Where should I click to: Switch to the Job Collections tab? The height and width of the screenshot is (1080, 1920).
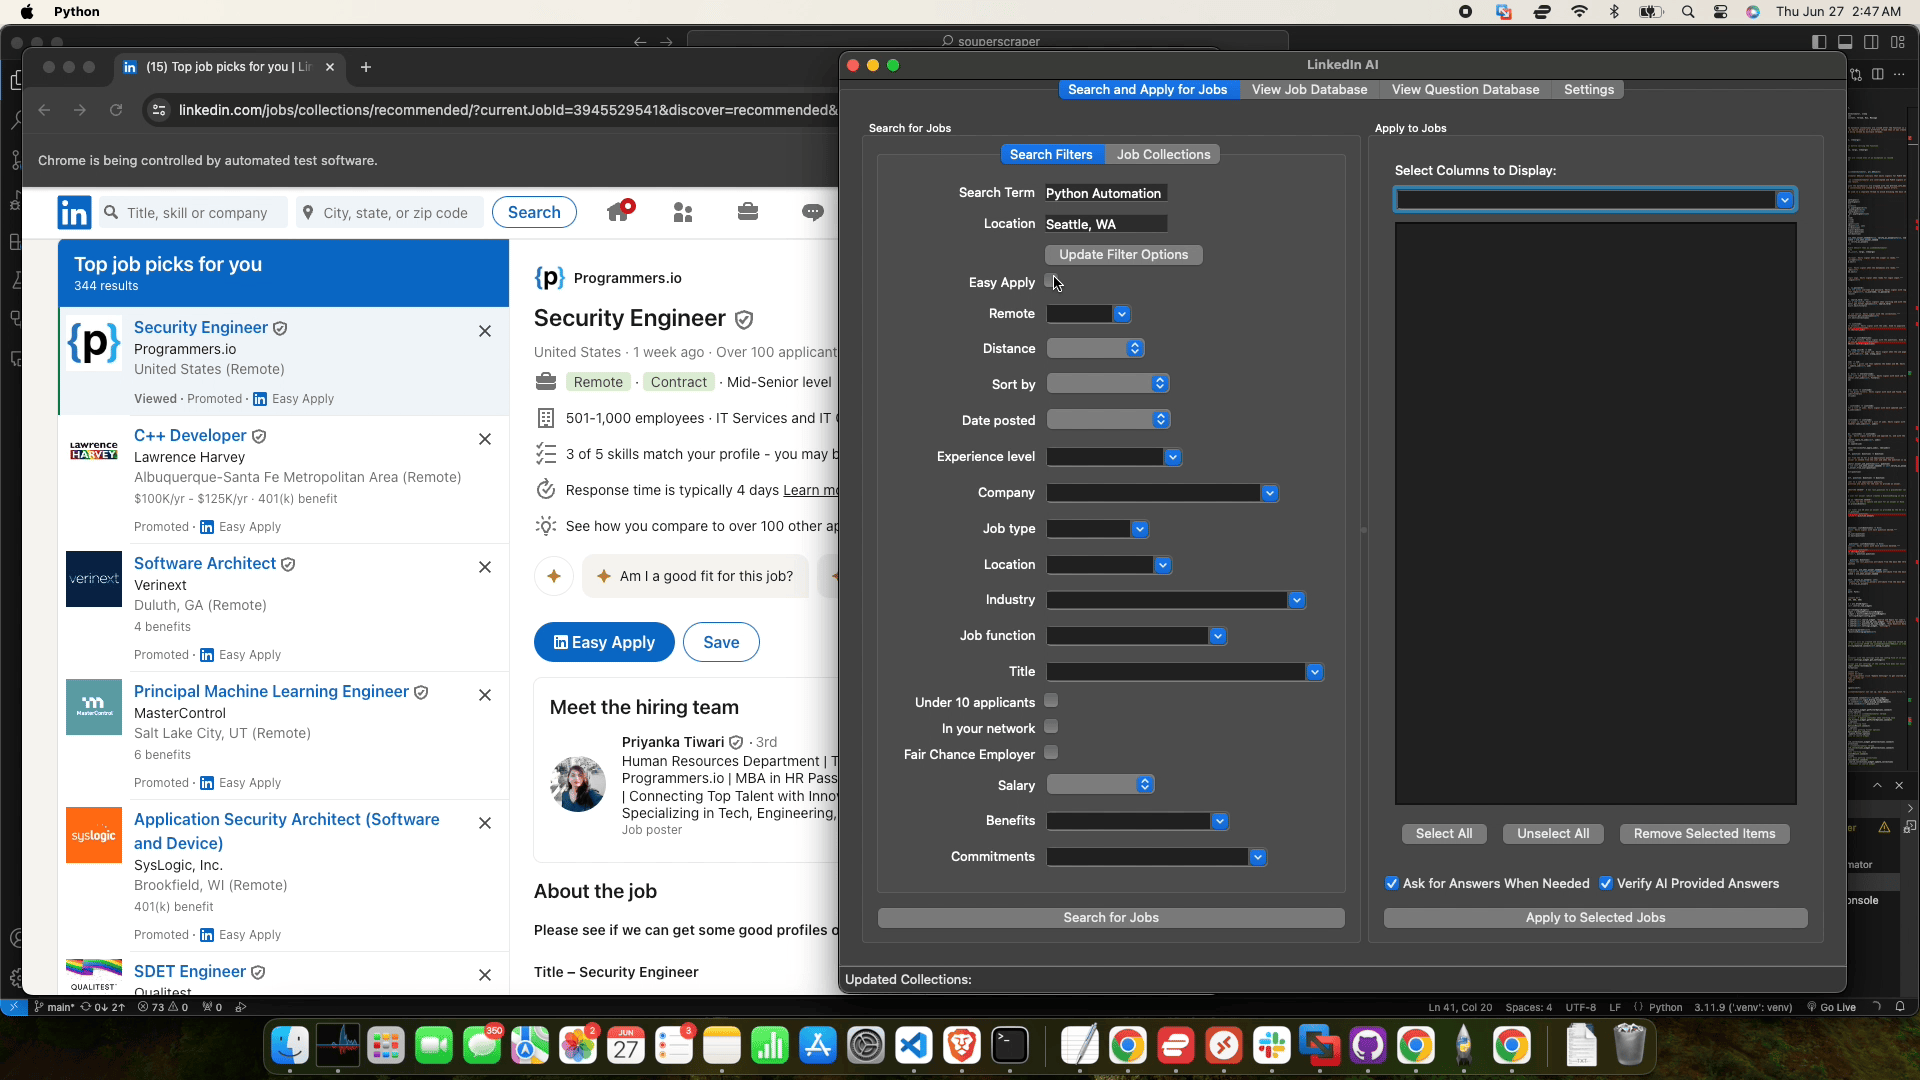coord(1163,155)
